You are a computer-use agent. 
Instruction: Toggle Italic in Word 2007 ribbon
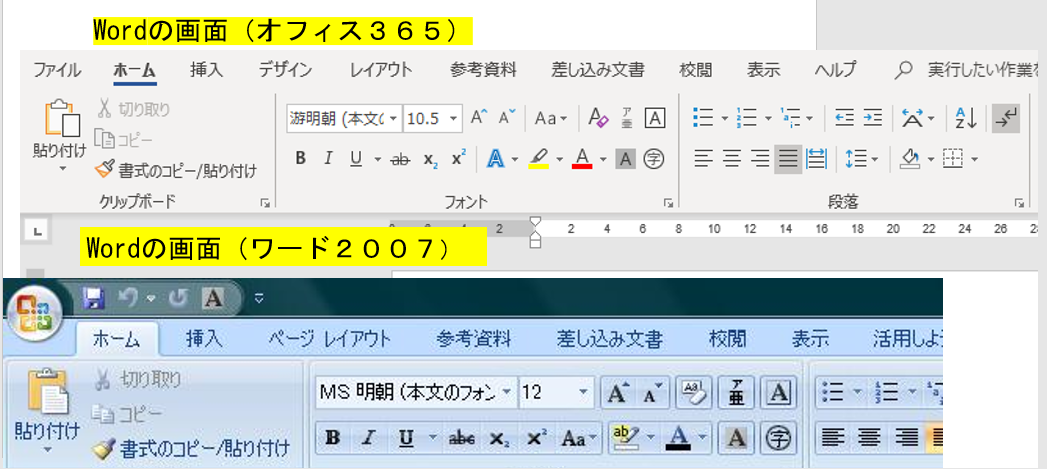point(367,438)
